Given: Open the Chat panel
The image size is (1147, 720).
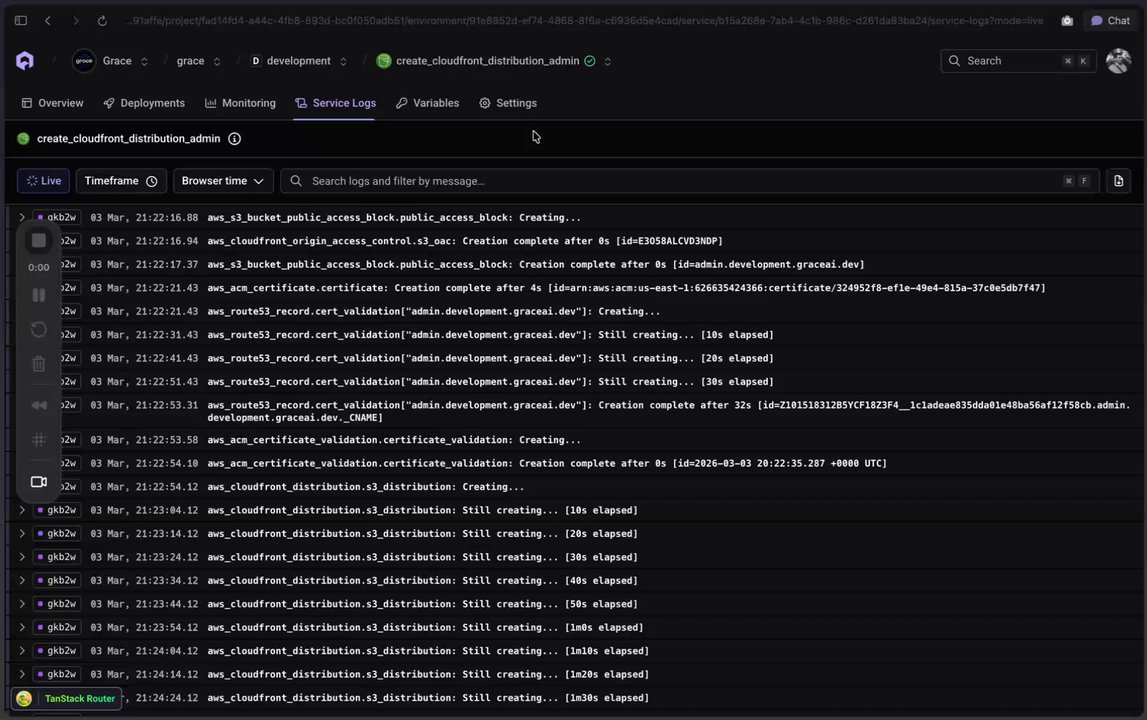Looking at the screenshot, I should tap(1110, 21).
